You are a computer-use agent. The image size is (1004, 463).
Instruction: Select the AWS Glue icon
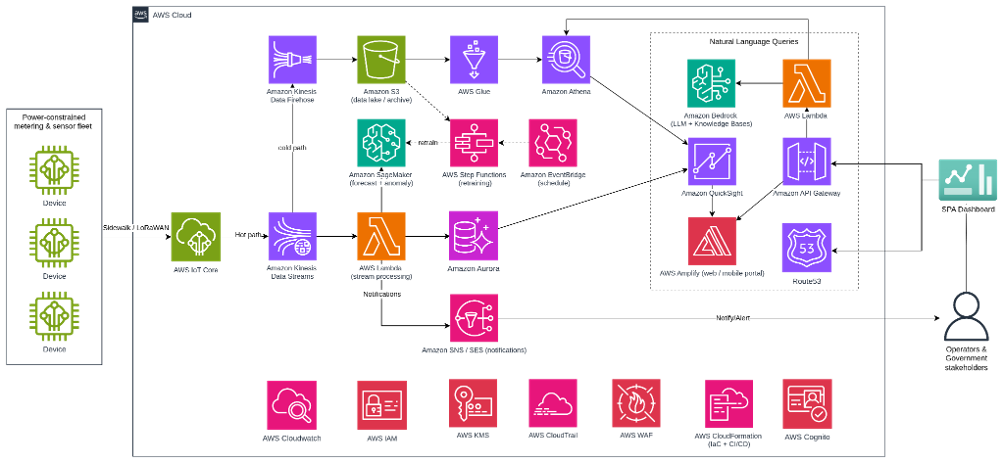tap(474, 60)
